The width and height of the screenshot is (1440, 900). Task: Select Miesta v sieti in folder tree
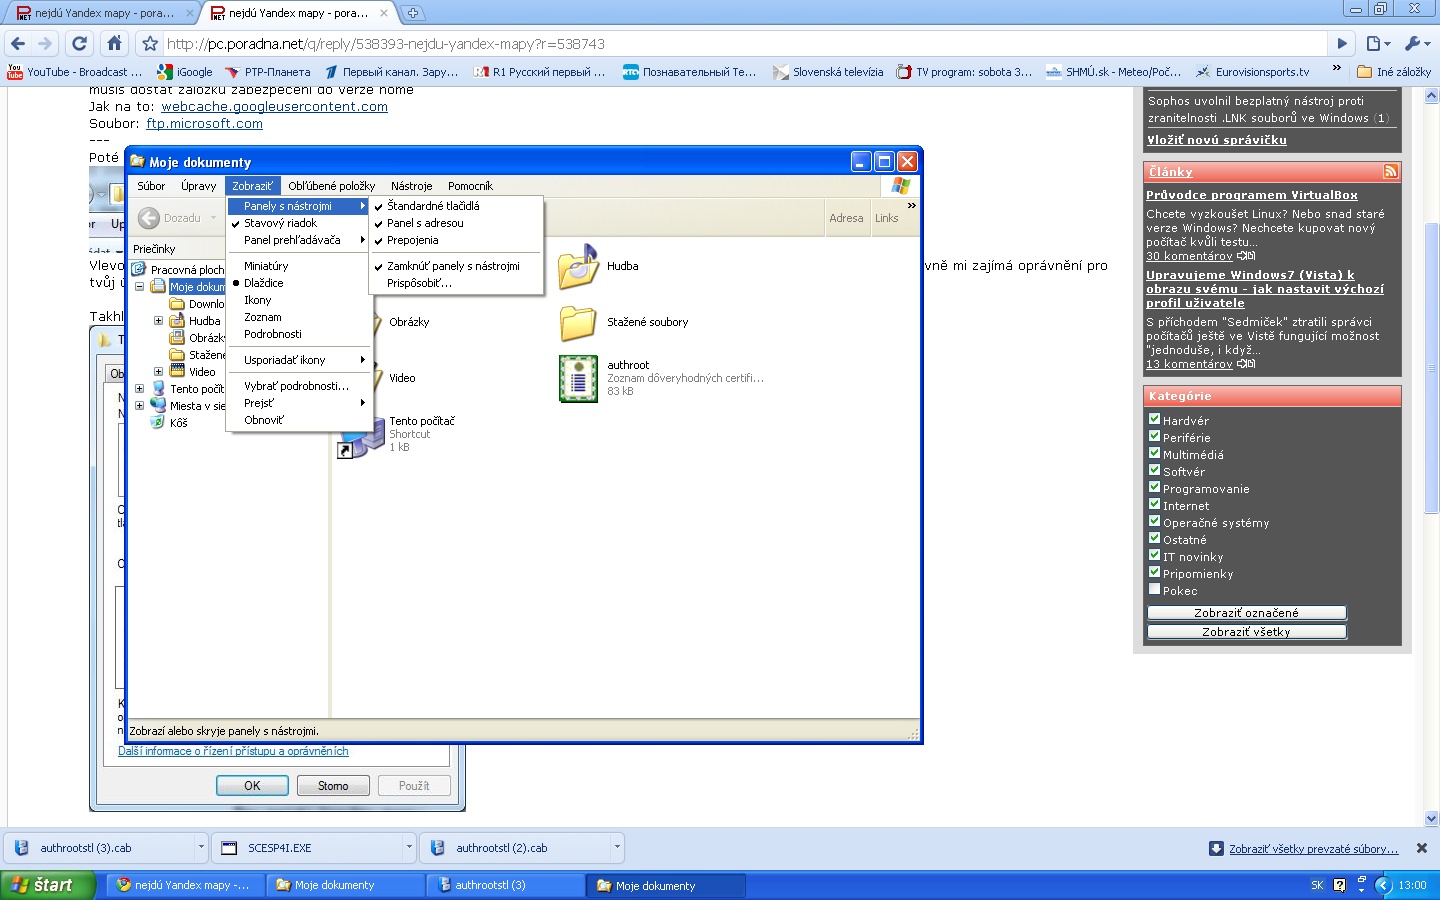pyautogui.click(x=197, y=406)
